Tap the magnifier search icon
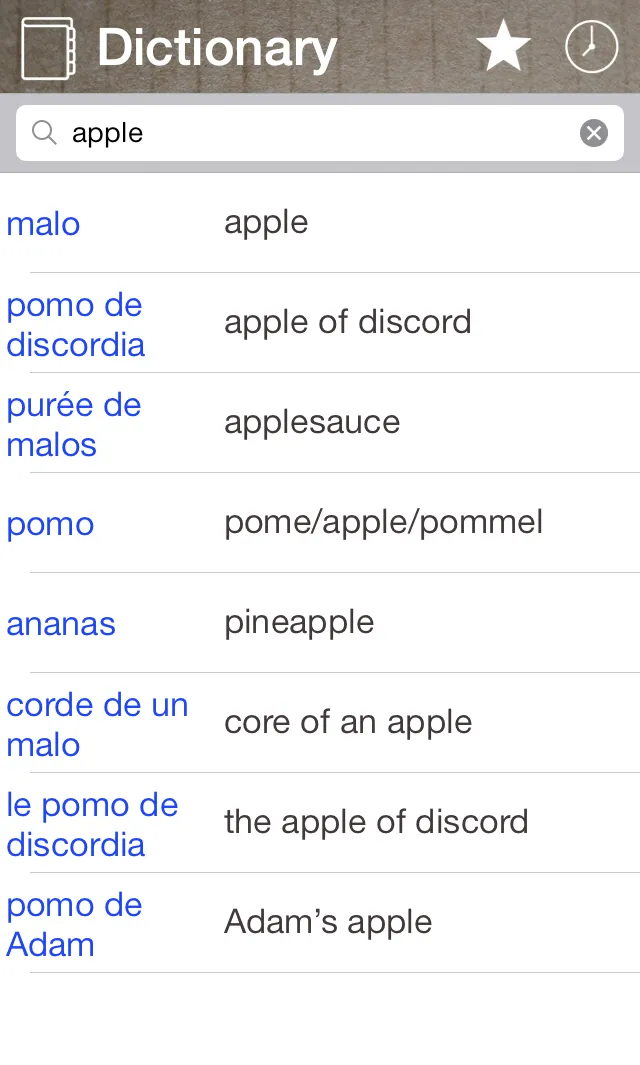 [x=44, y=132]
